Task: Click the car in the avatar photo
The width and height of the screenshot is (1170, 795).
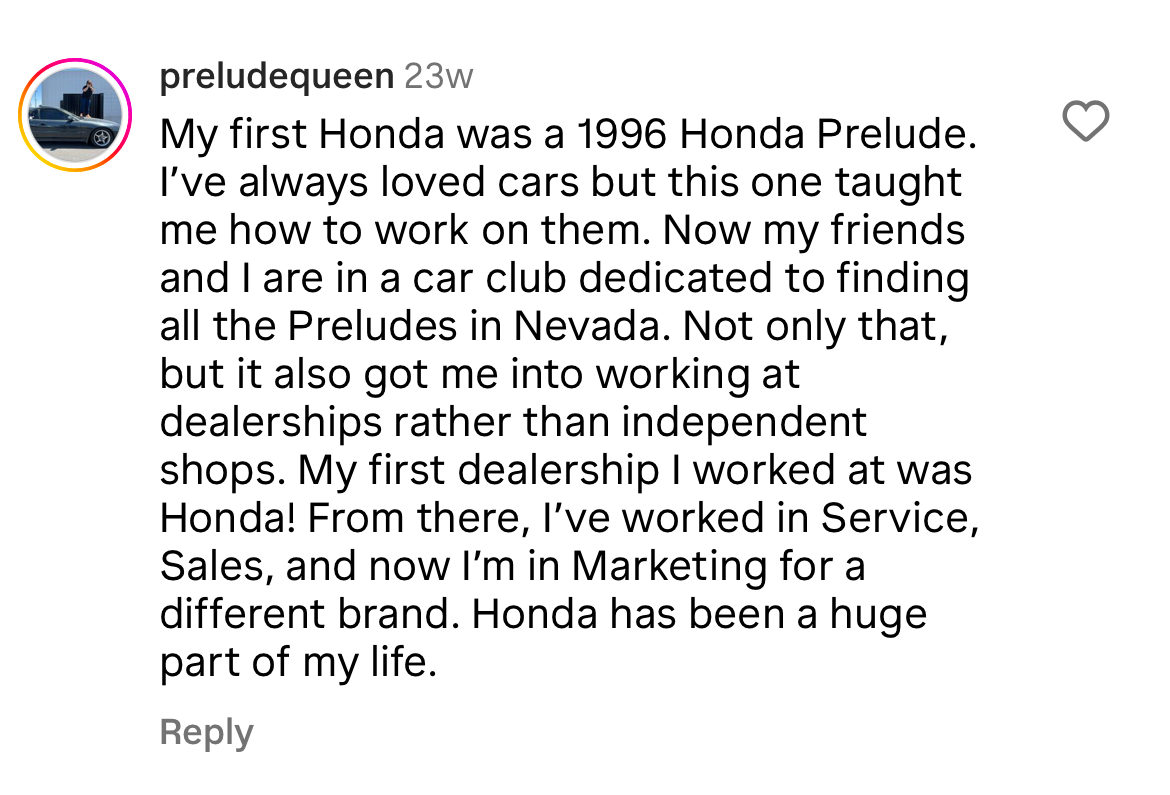Action: (x=72, y=130)
